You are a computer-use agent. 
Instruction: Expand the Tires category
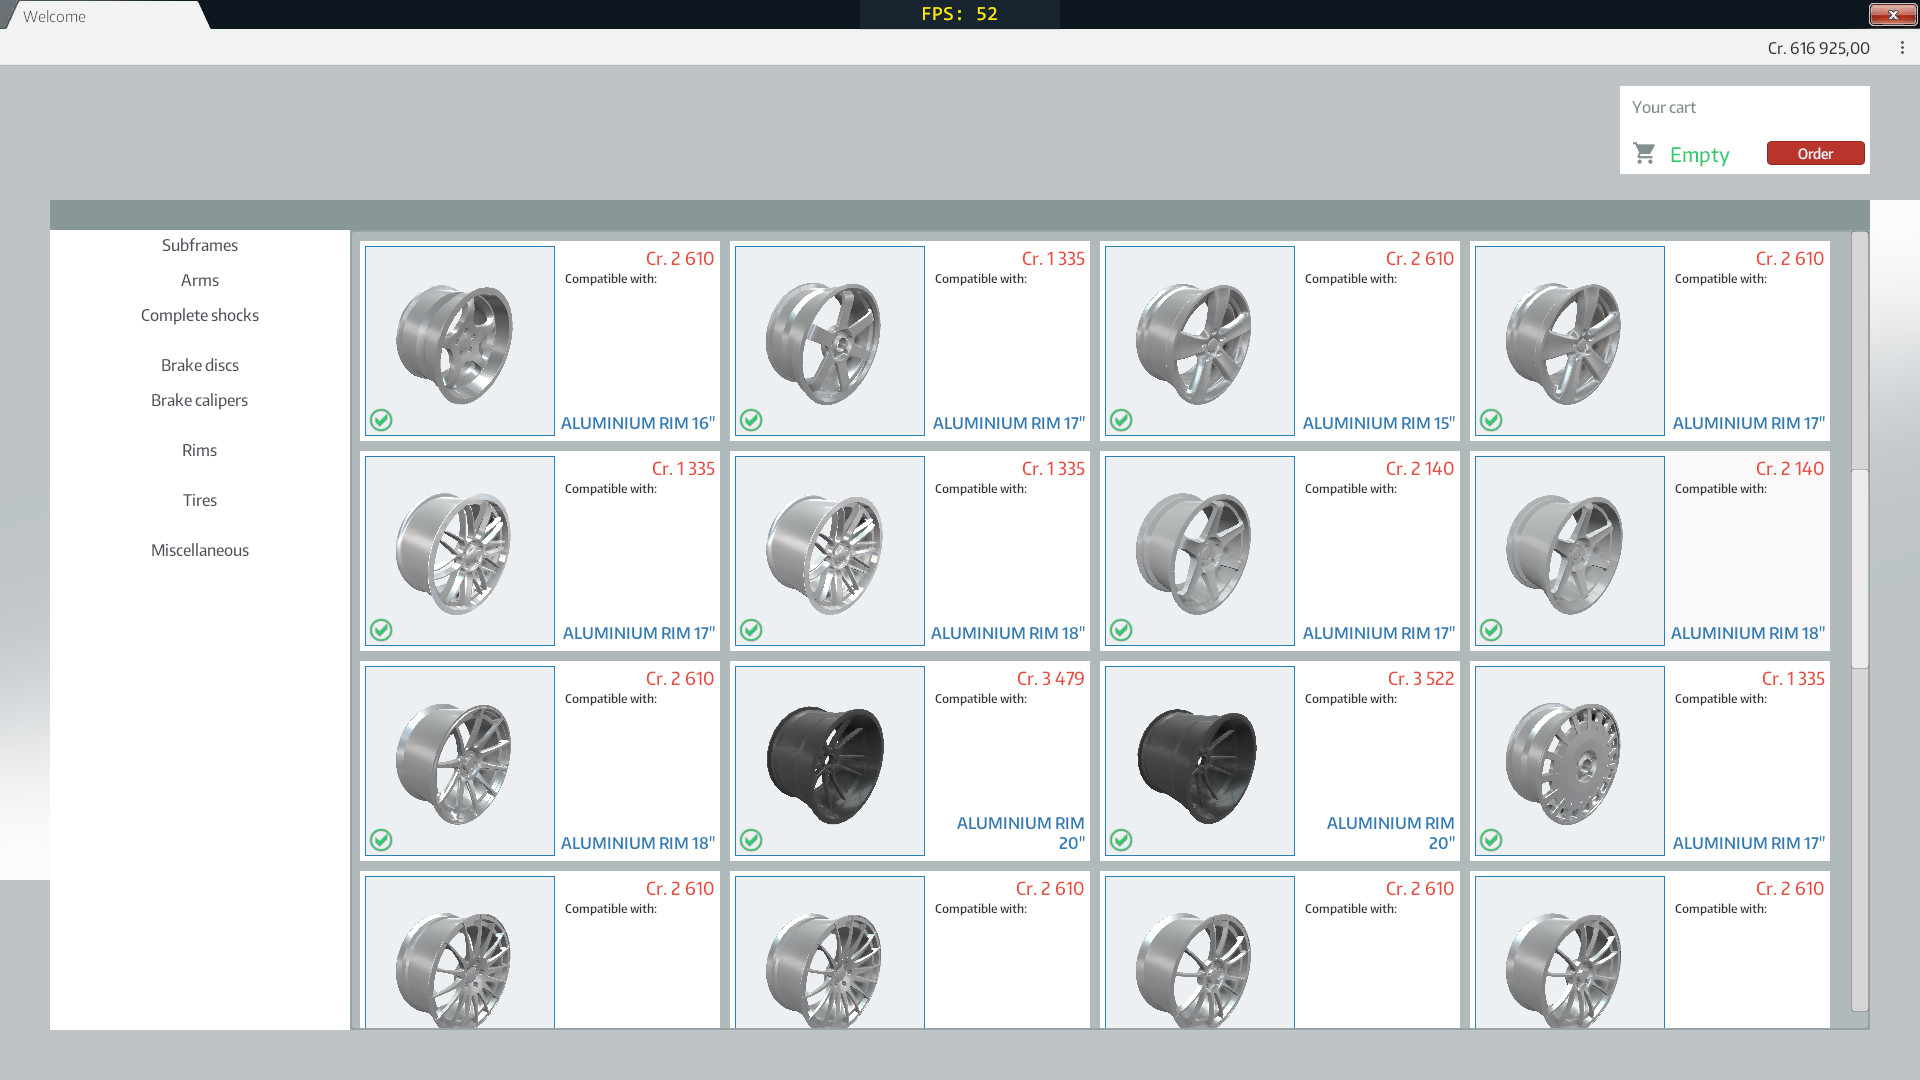tap(199, 500)
